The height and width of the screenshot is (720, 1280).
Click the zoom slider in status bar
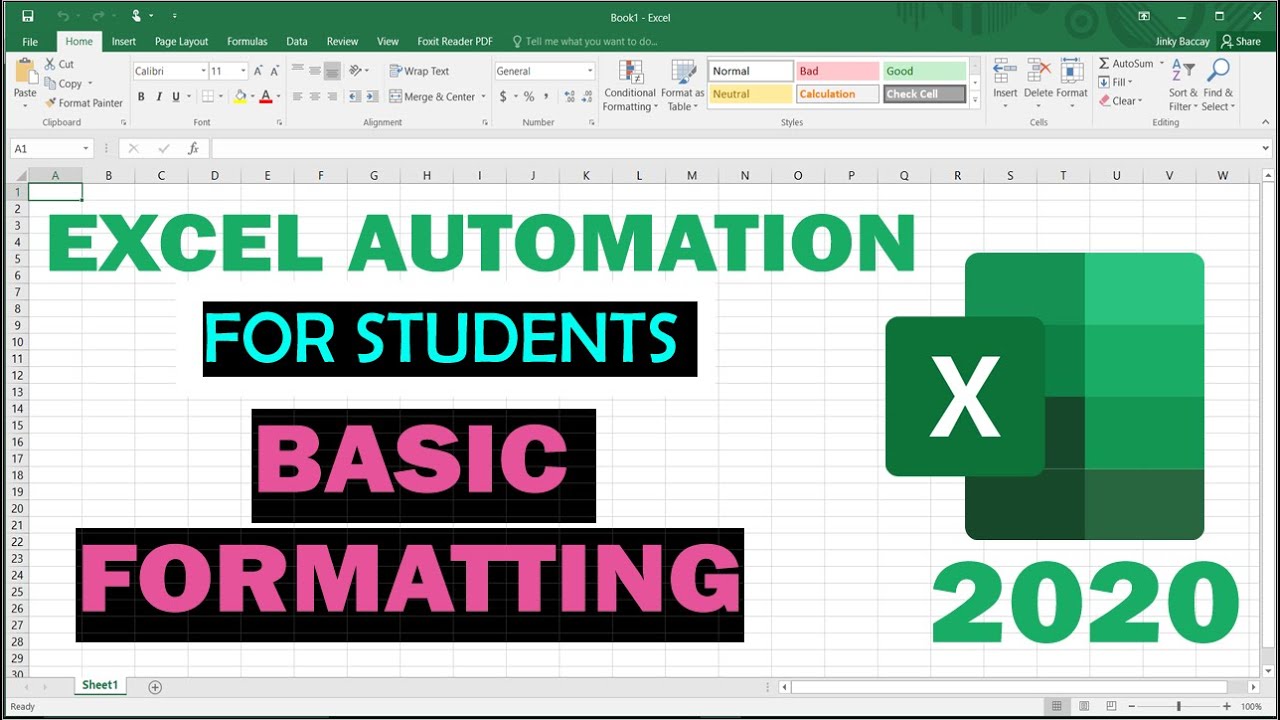1179,707
